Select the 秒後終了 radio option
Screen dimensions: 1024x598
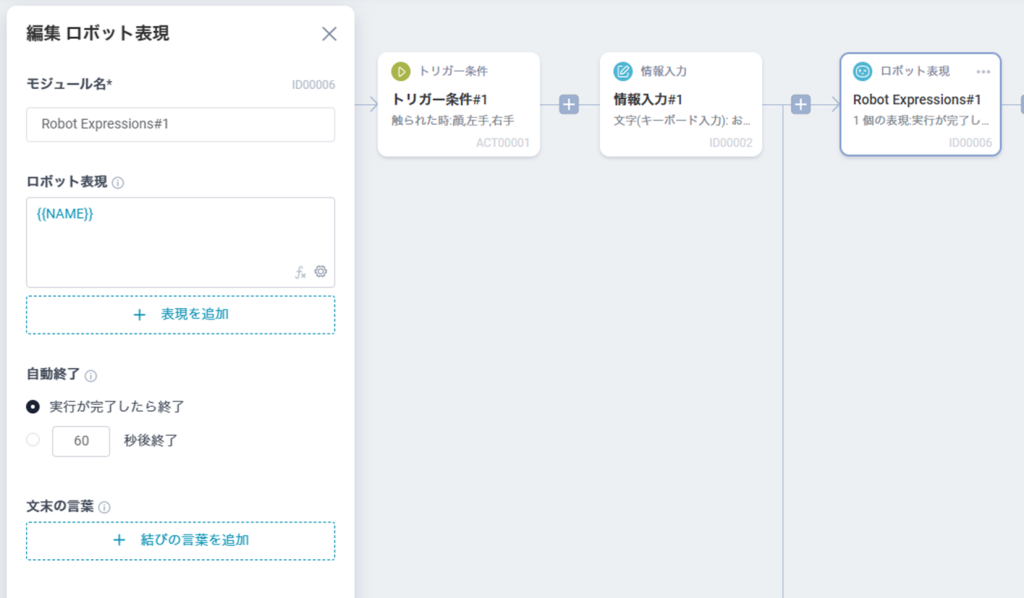tap(33, 440)
